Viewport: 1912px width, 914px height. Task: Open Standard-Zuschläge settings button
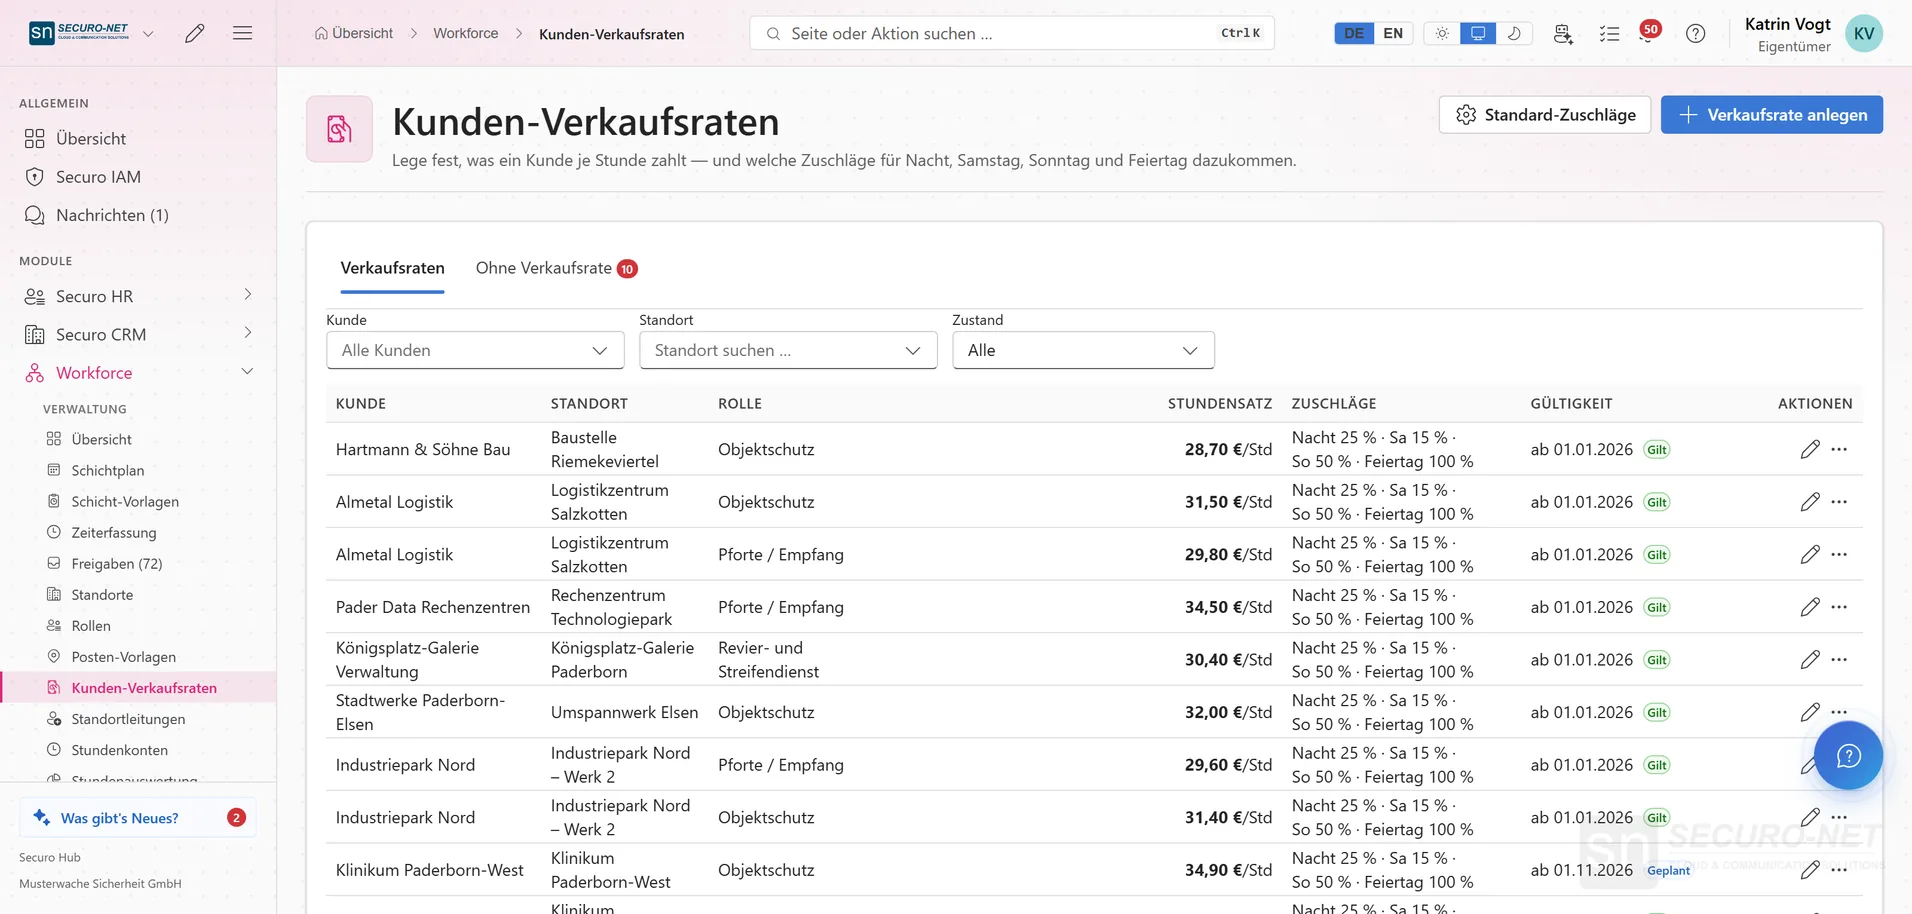point(1544,114)
